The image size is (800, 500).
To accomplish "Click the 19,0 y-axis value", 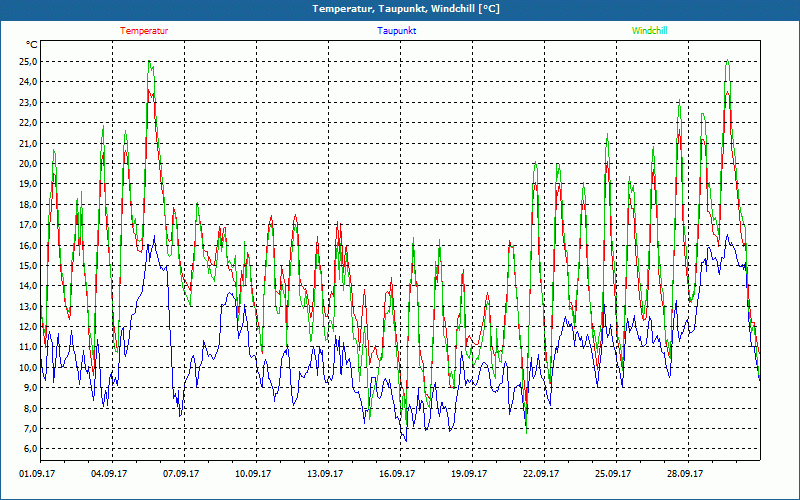I will coord(29,184).
